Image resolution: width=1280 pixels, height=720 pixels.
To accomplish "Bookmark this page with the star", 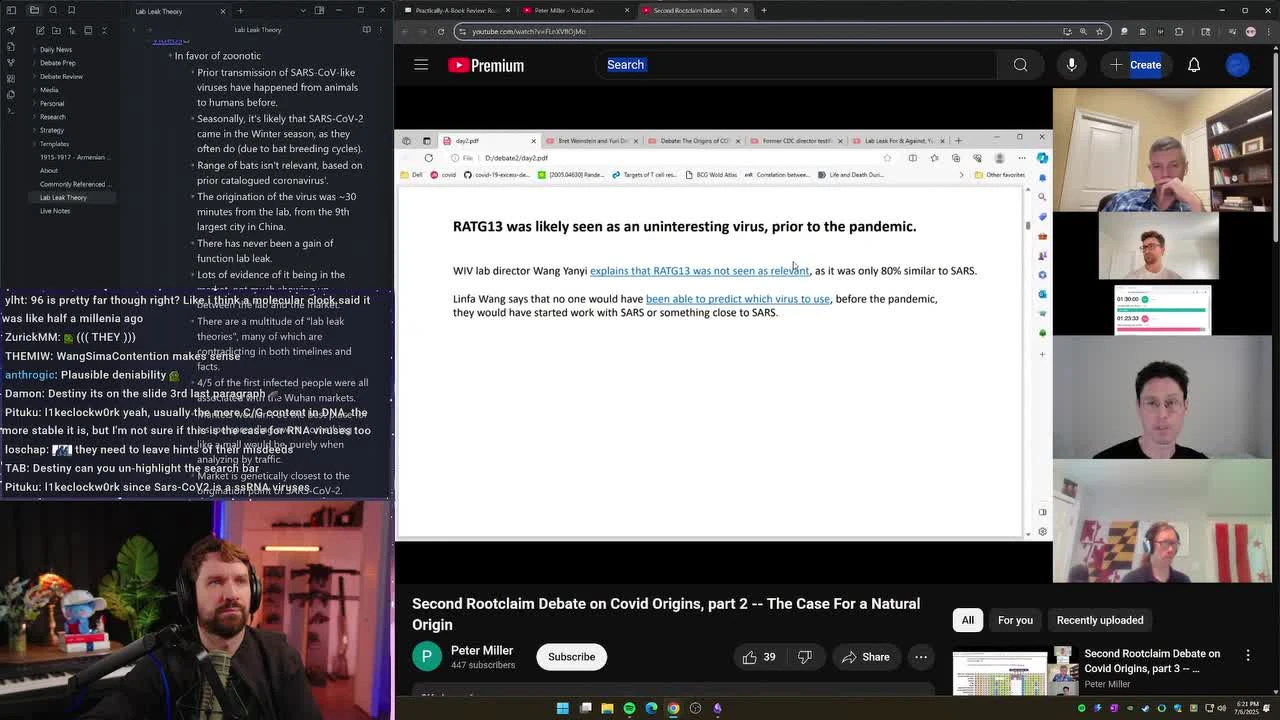I will [x=1099, y=31].
